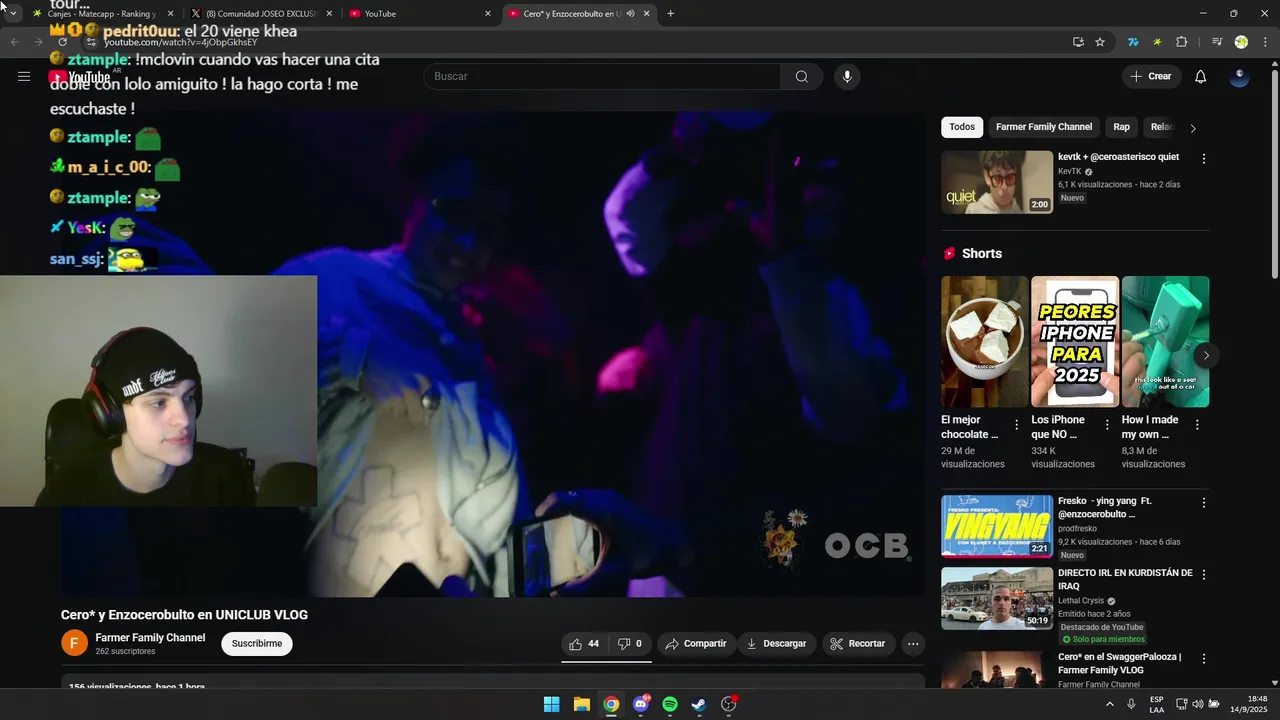This screenshot has height=720, width=1280.
Task: Switch to the YouTube browser tab
Action: point(420,13)
